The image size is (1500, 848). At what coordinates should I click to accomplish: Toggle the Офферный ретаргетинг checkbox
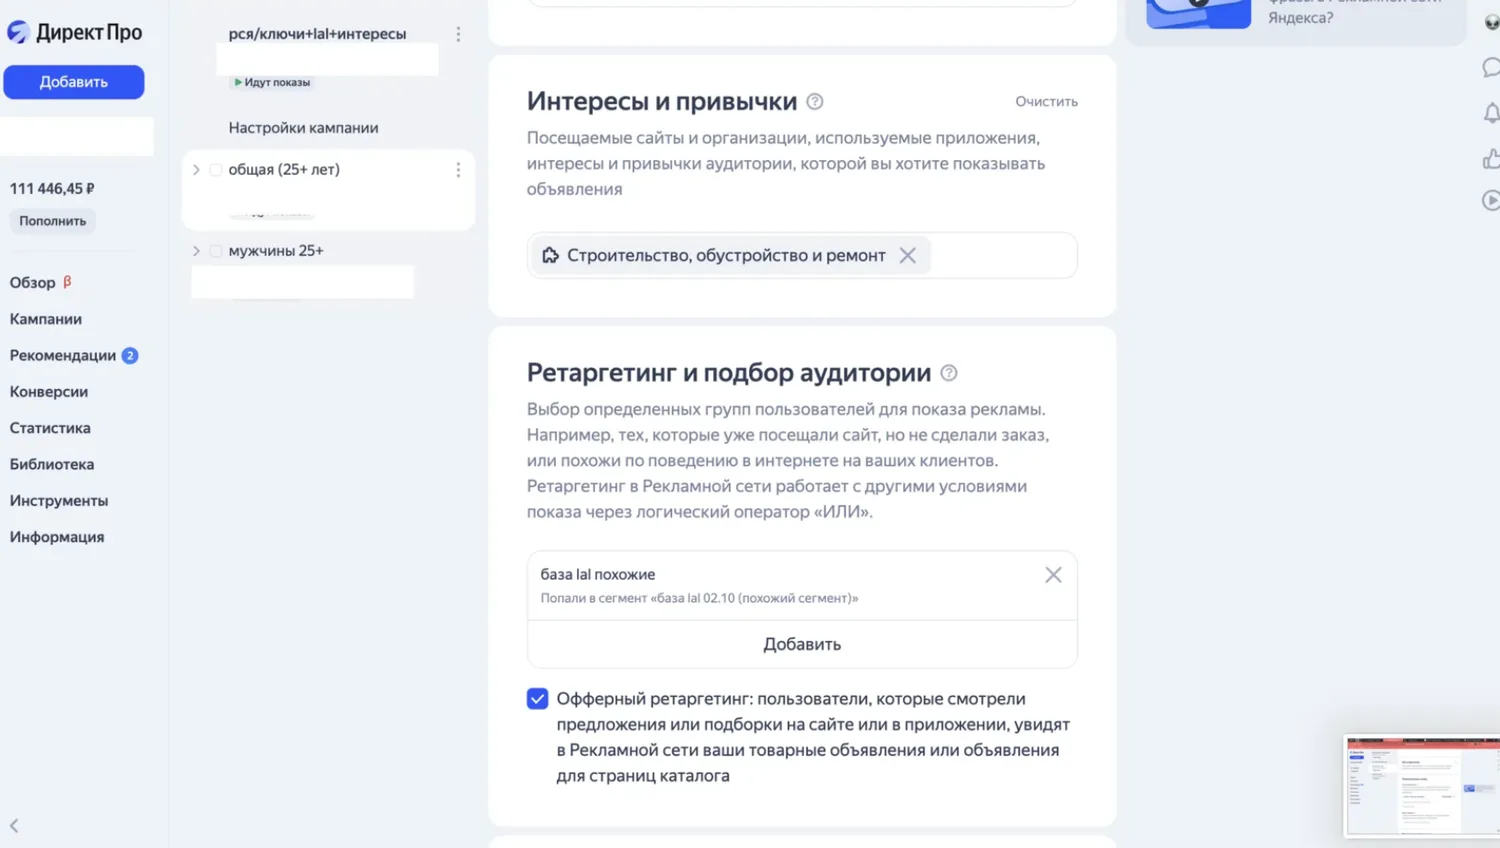(x=537, y=698)
